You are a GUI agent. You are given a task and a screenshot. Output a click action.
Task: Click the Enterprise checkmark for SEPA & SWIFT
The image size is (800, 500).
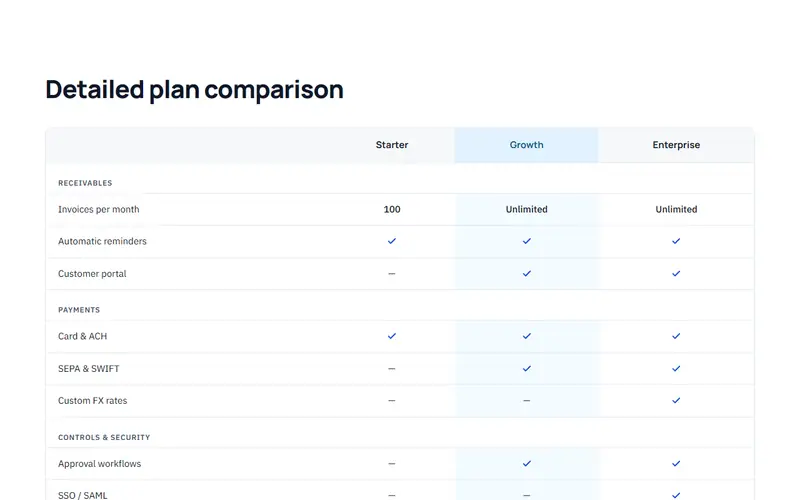tap(676, 368)
